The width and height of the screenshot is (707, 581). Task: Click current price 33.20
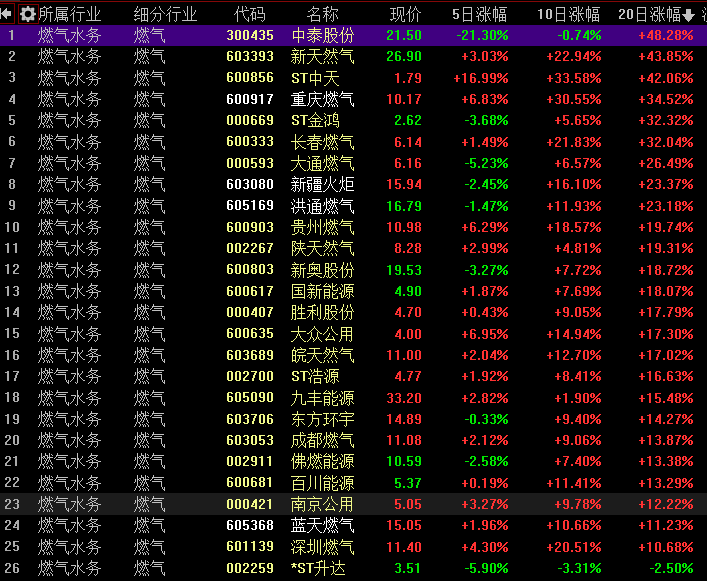404,398
